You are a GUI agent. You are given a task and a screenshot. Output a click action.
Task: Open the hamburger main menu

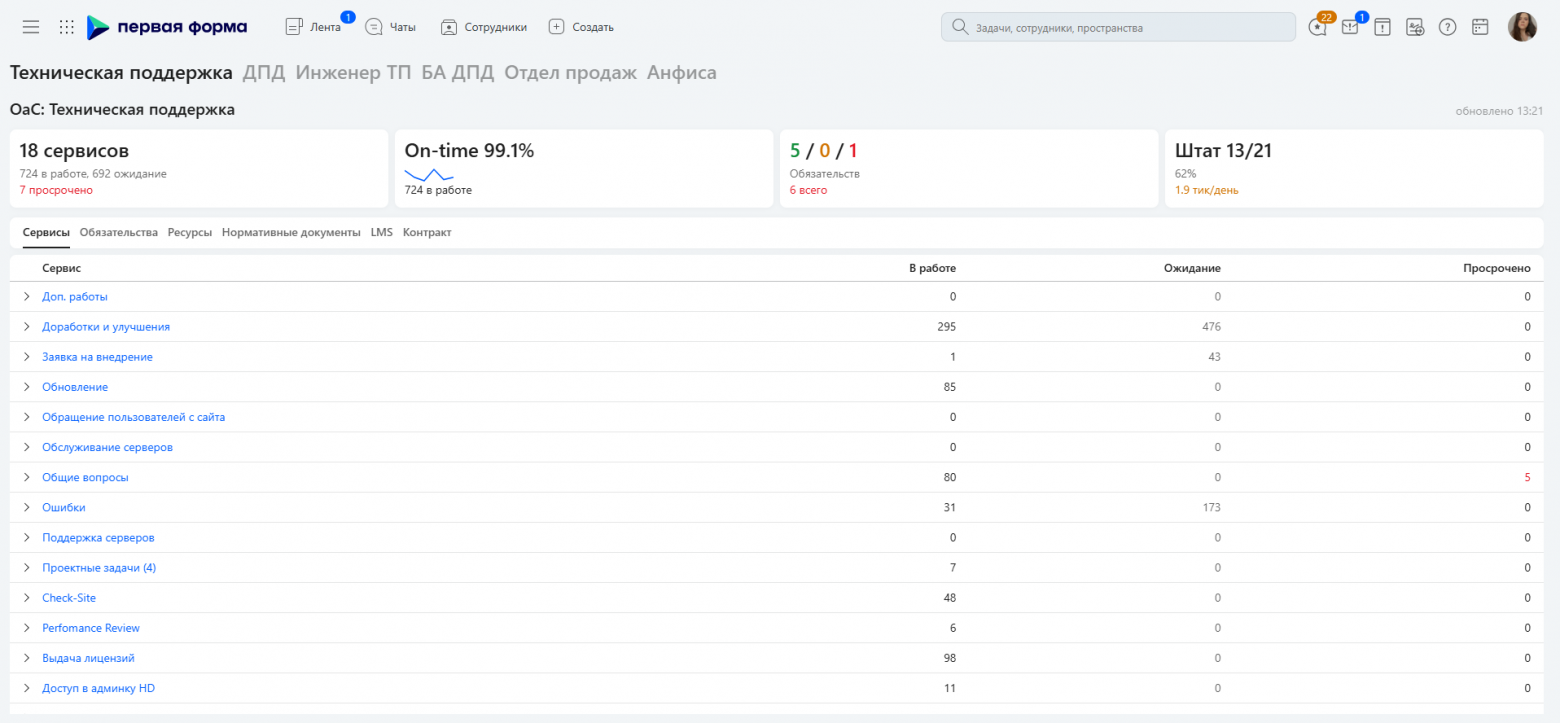point(31,27)
